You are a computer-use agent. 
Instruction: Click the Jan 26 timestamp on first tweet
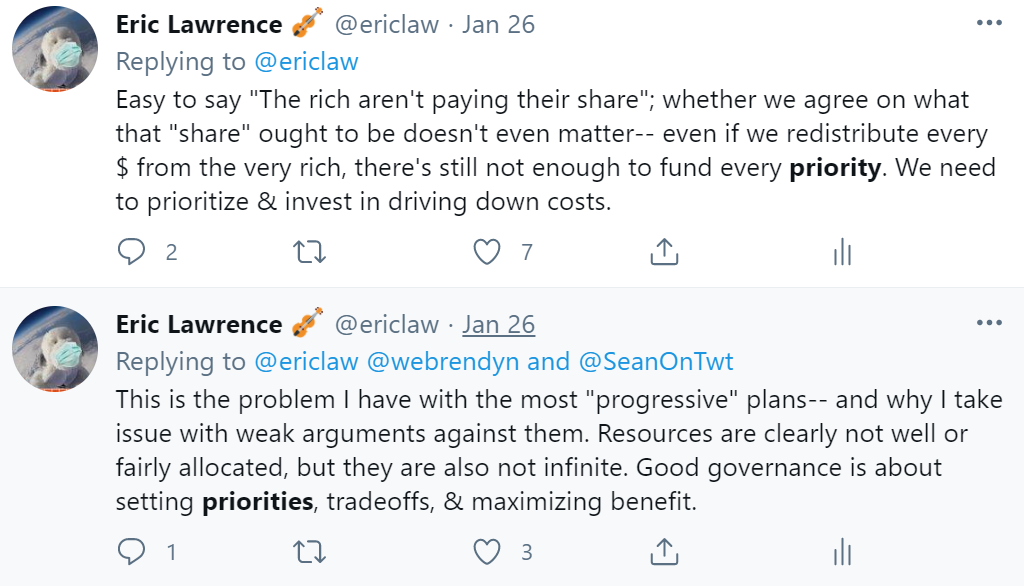(499, 24)
